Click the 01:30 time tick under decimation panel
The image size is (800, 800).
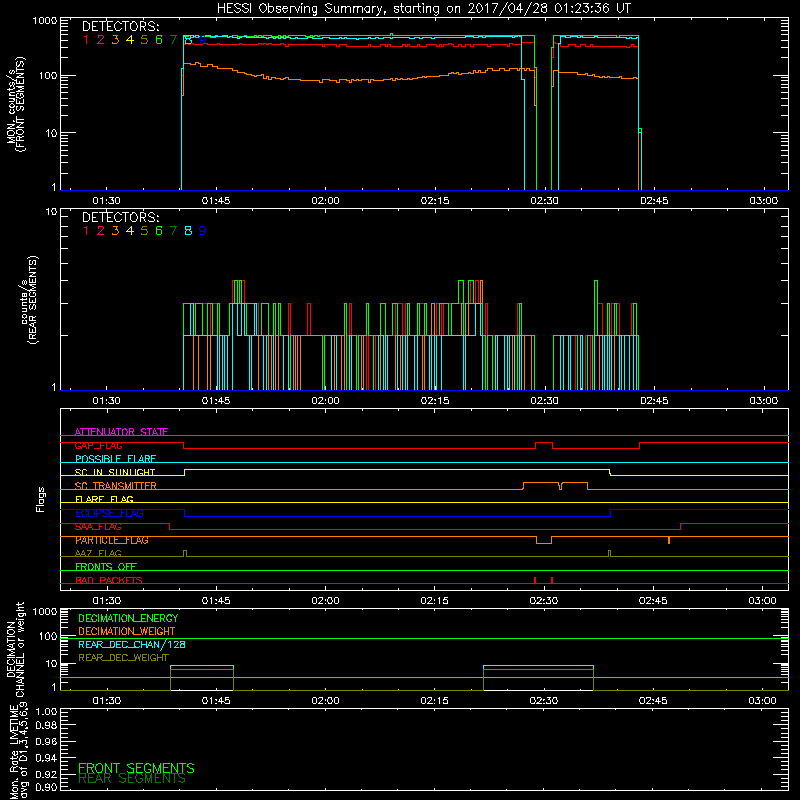tap(107, 701)
